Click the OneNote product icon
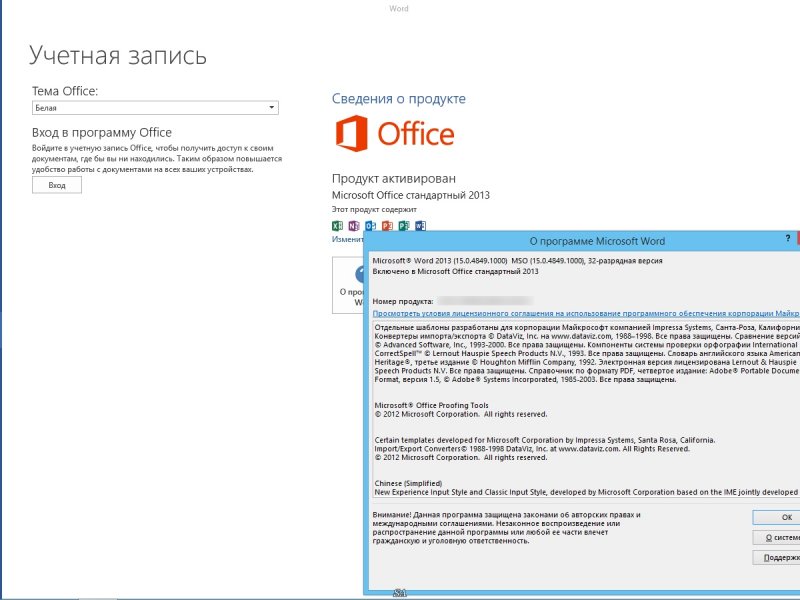The image size is (800, 600). coord(354,226)
